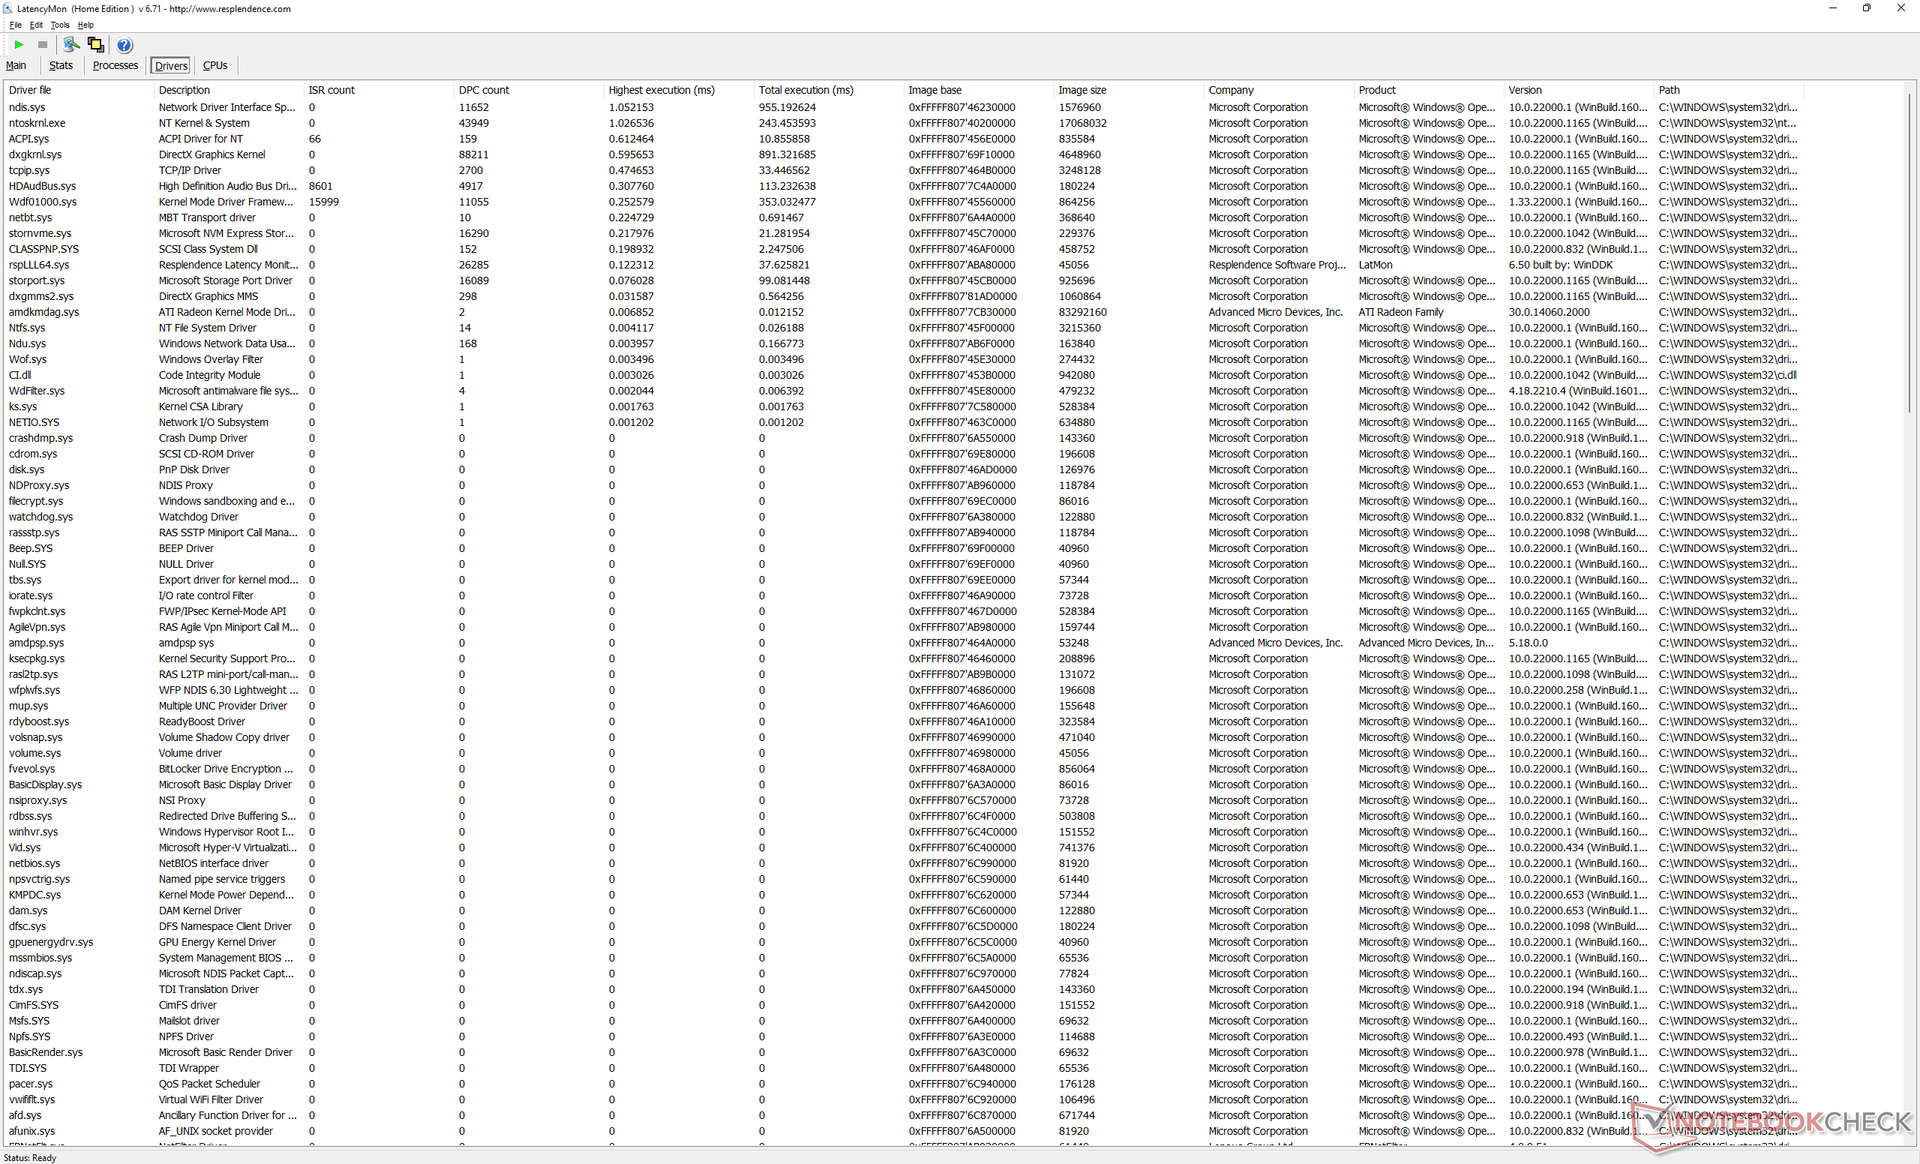
Task: Click the yellow overlapping squares icon
Action: coord(96,45)
